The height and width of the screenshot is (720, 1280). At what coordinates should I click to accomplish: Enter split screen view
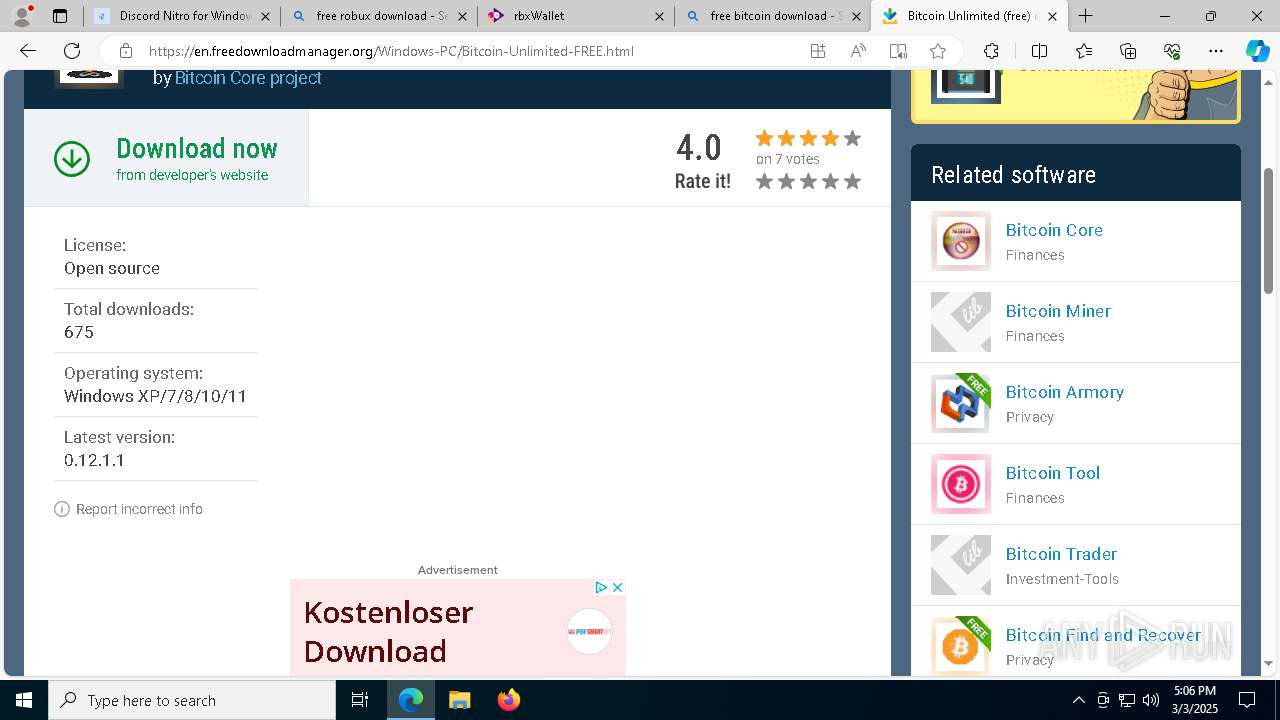(x=1039, y=51)
